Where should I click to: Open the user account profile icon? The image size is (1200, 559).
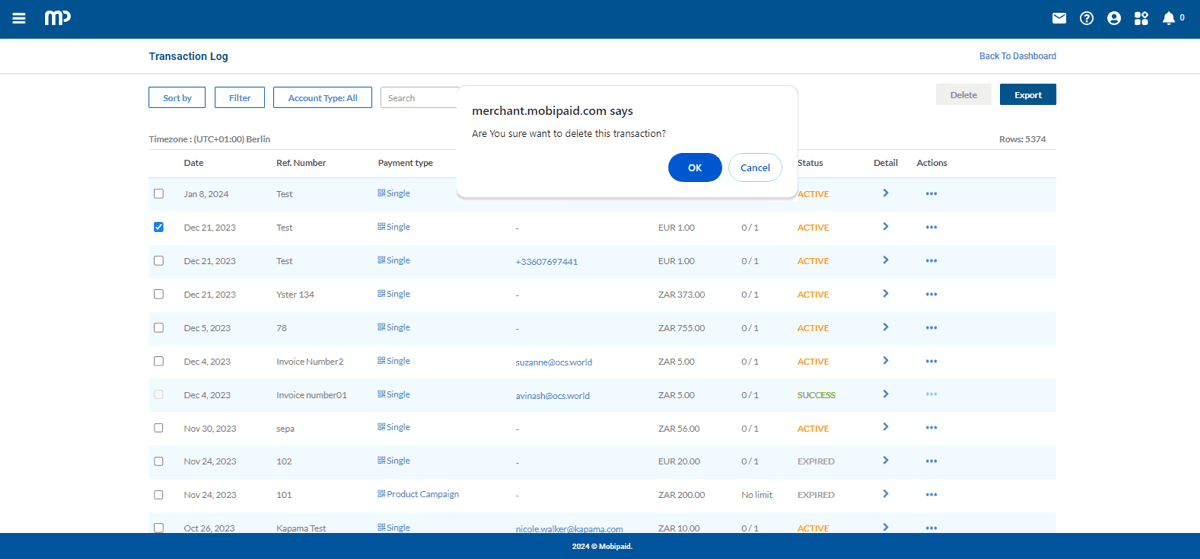1114,18
